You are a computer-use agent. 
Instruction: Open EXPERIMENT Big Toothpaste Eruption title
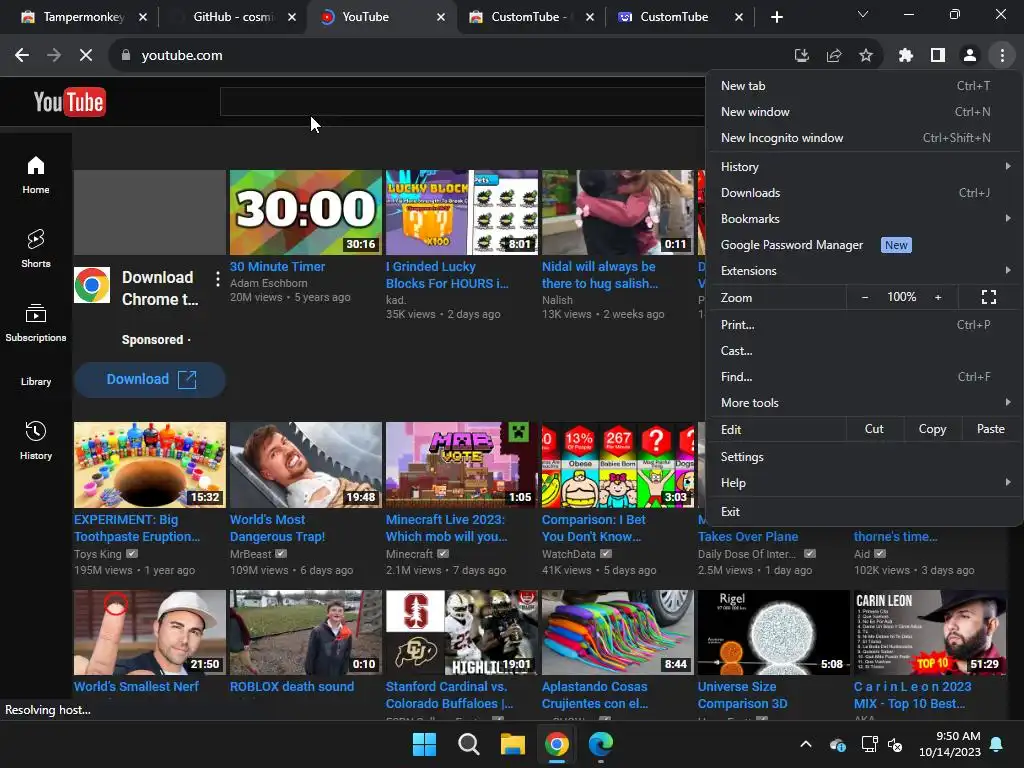[x=137, y=528]
